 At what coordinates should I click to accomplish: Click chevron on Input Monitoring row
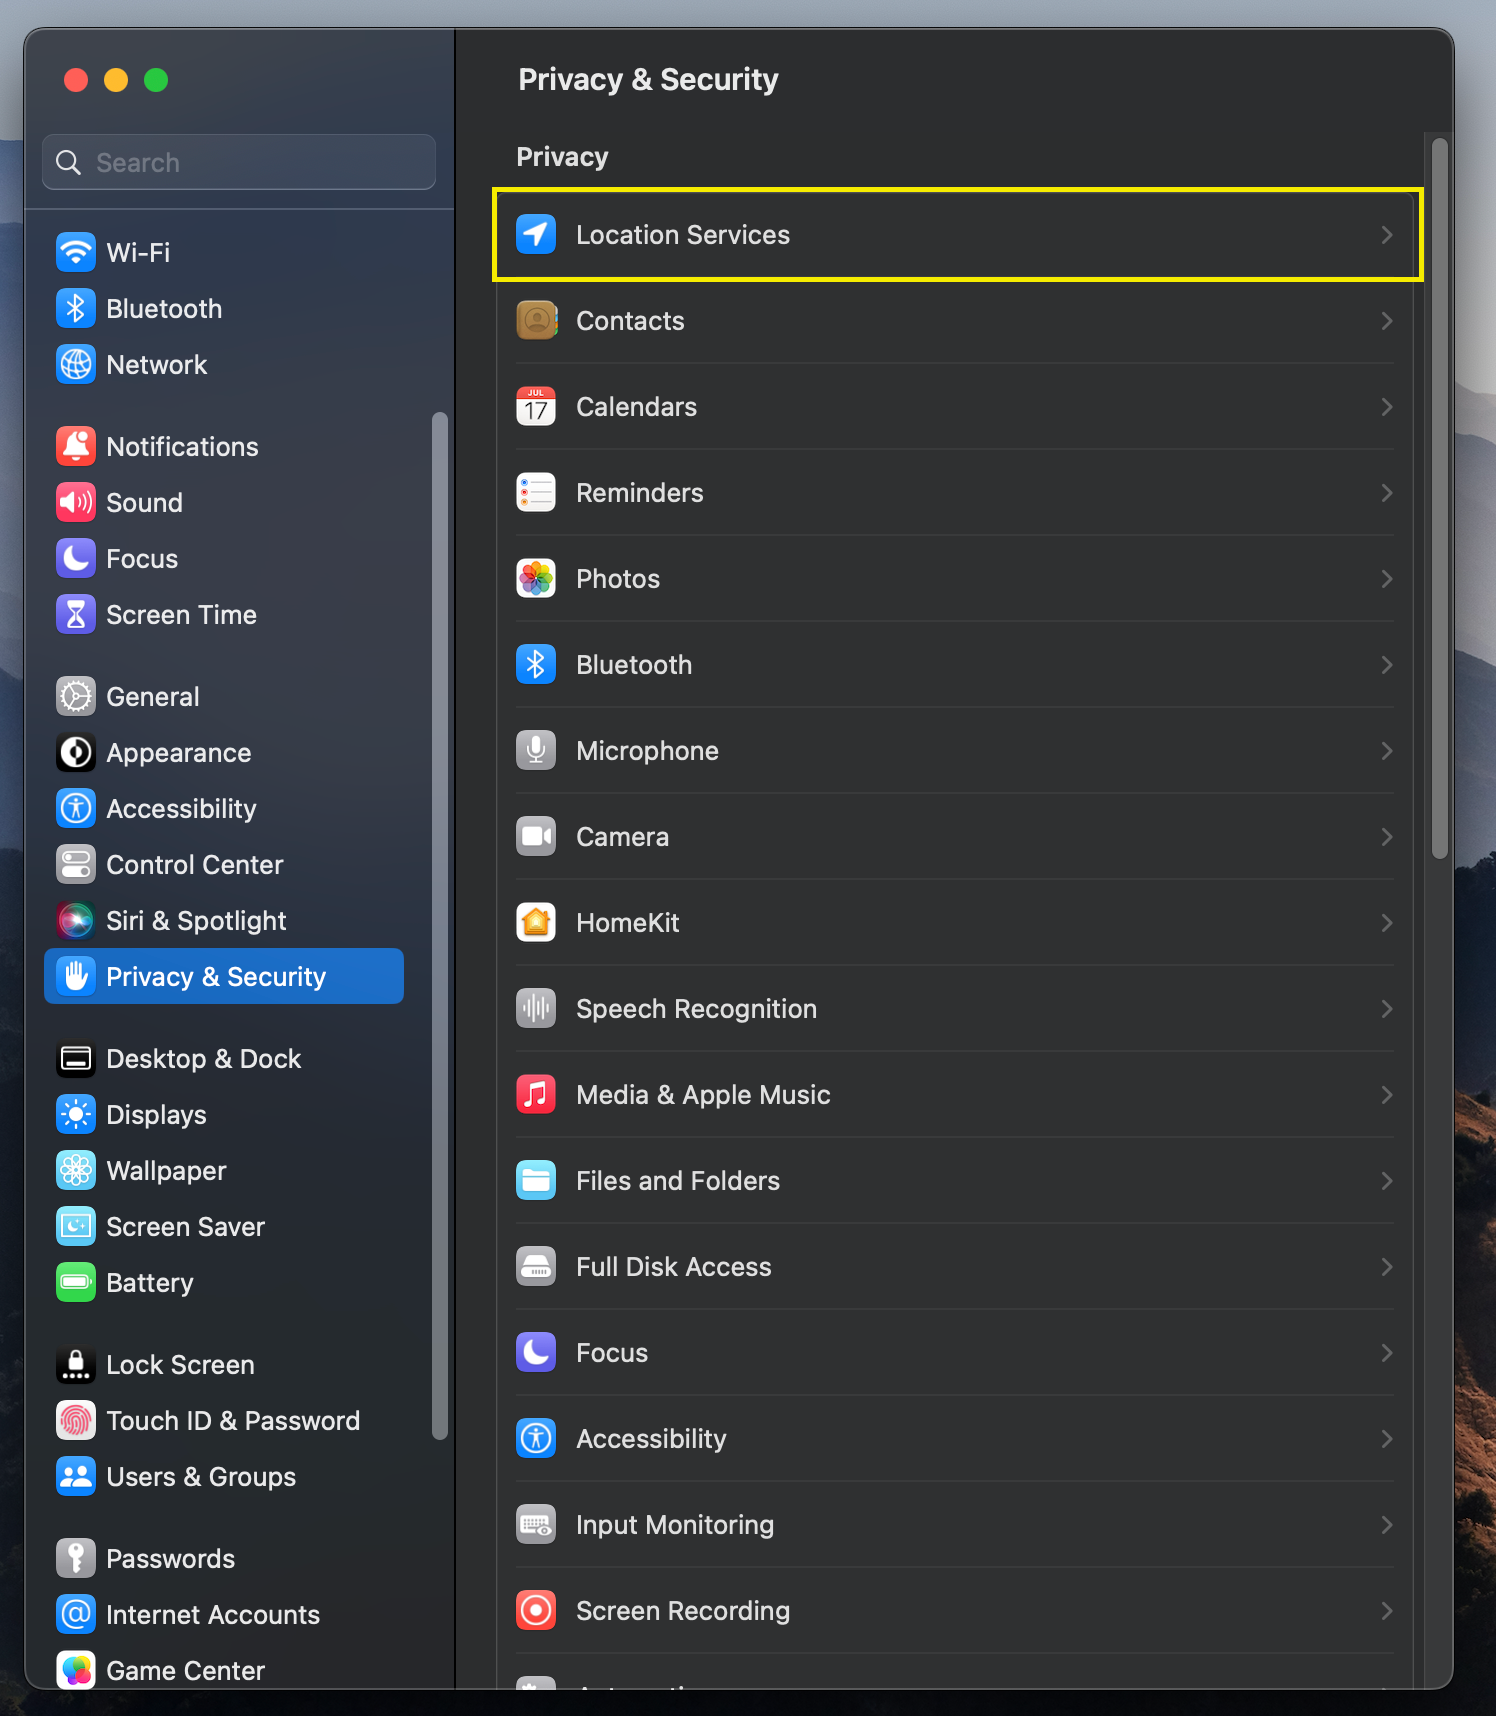(x=1387, y=1524)
